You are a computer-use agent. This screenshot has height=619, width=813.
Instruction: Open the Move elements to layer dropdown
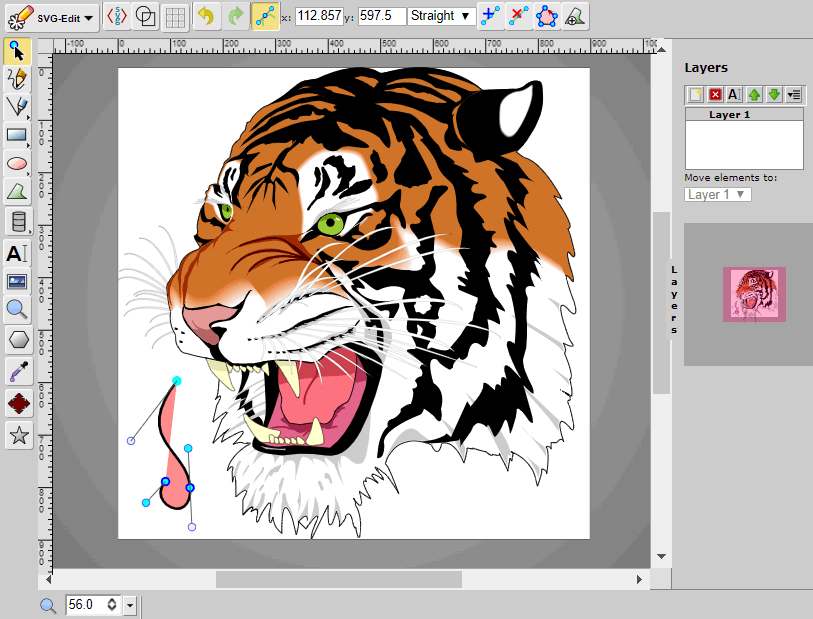(x=717, y=195)
